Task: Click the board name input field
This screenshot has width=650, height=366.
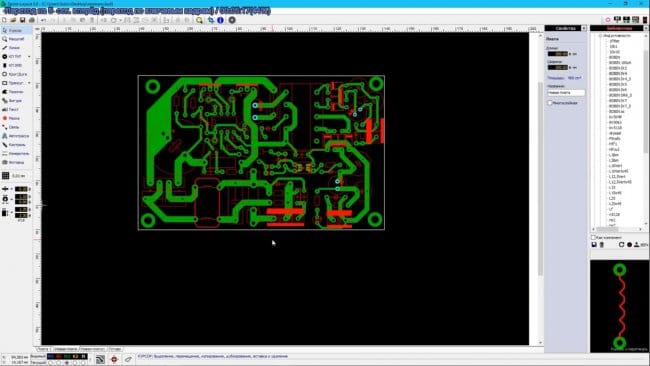Action: tap(566, 93)
